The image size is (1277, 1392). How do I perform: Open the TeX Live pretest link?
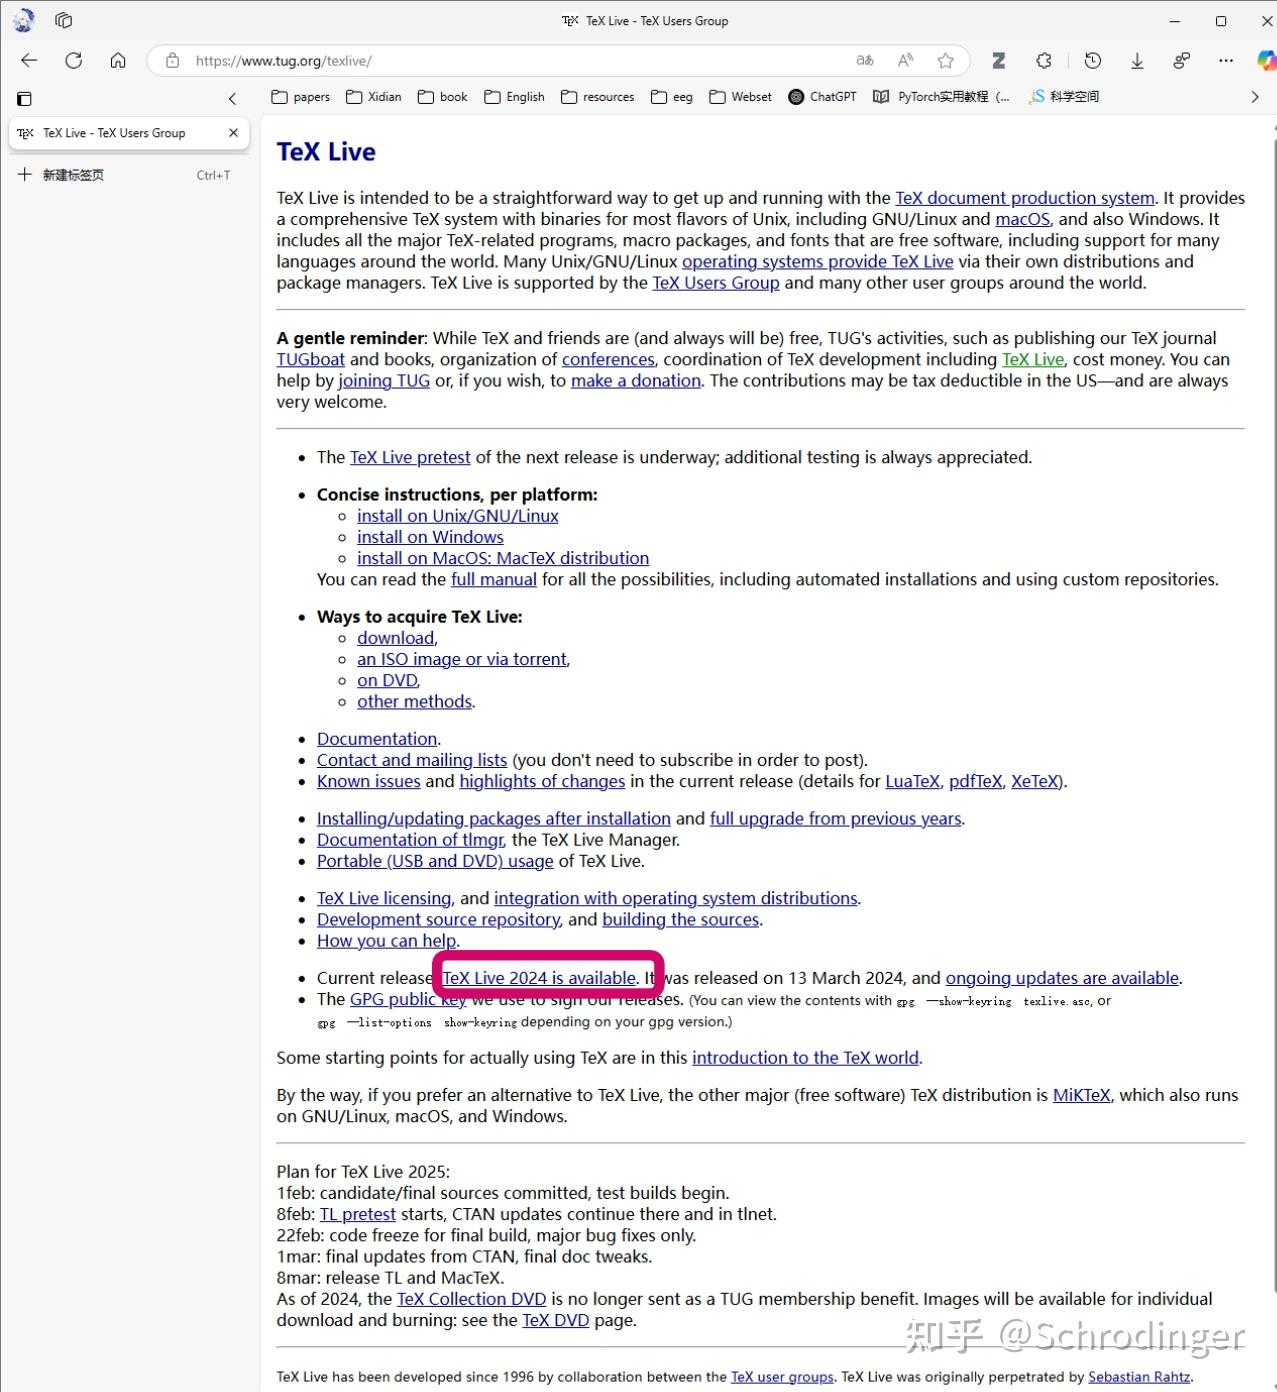click(x=410, y=457)
